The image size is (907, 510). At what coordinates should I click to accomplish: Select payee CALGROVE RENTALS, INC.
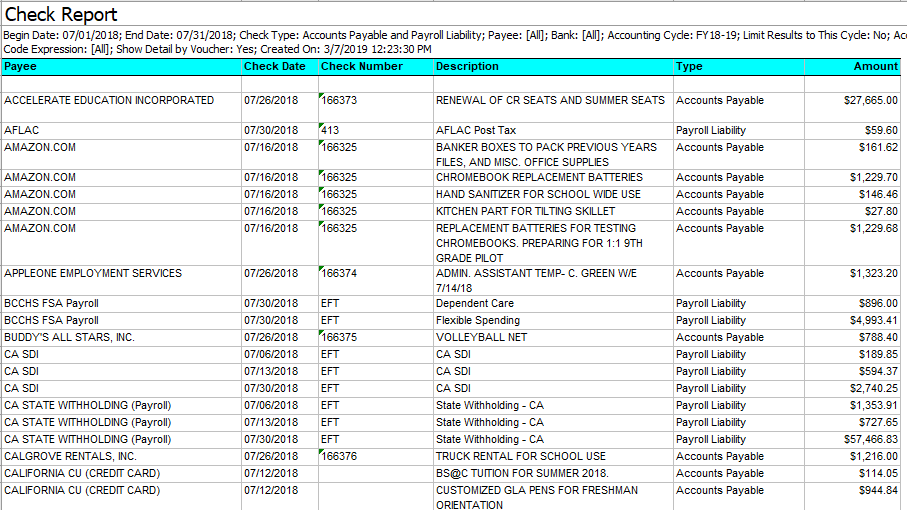point(70,456)
